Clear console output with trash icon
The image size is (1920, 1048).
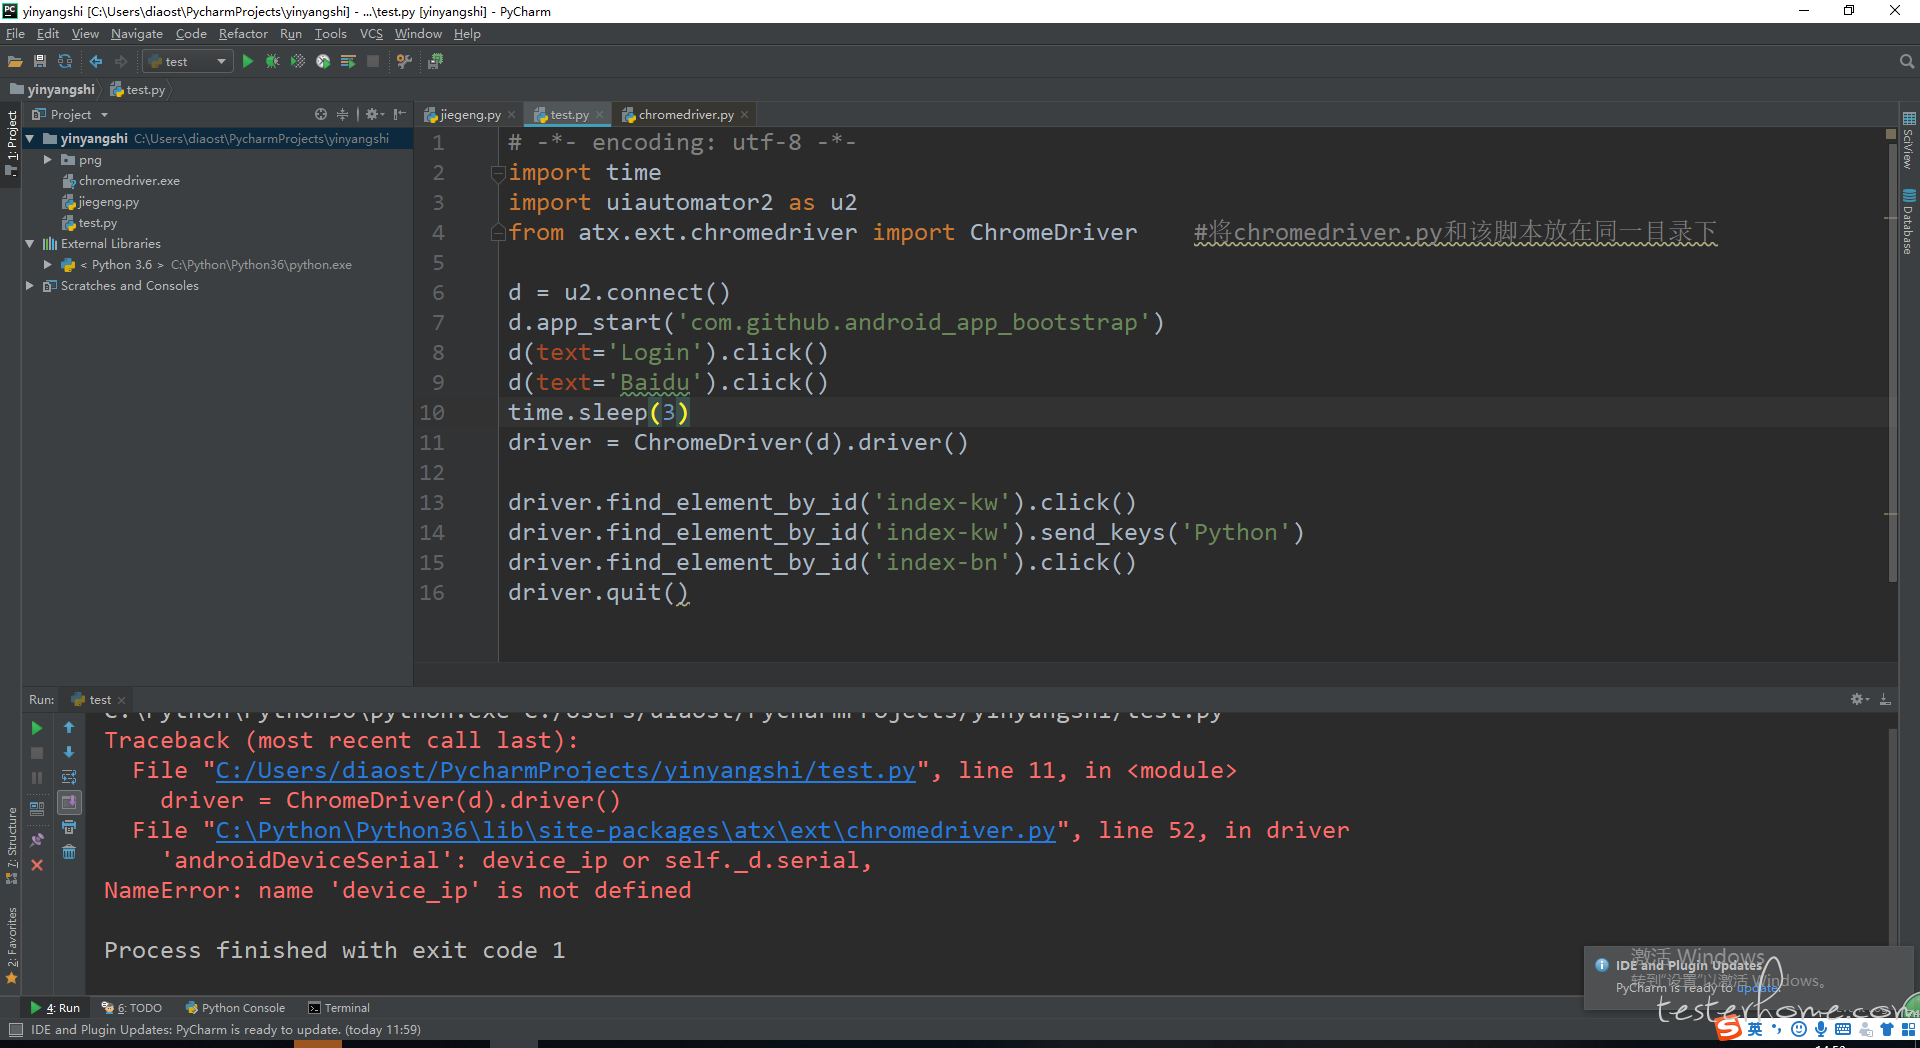click(69, 852)
